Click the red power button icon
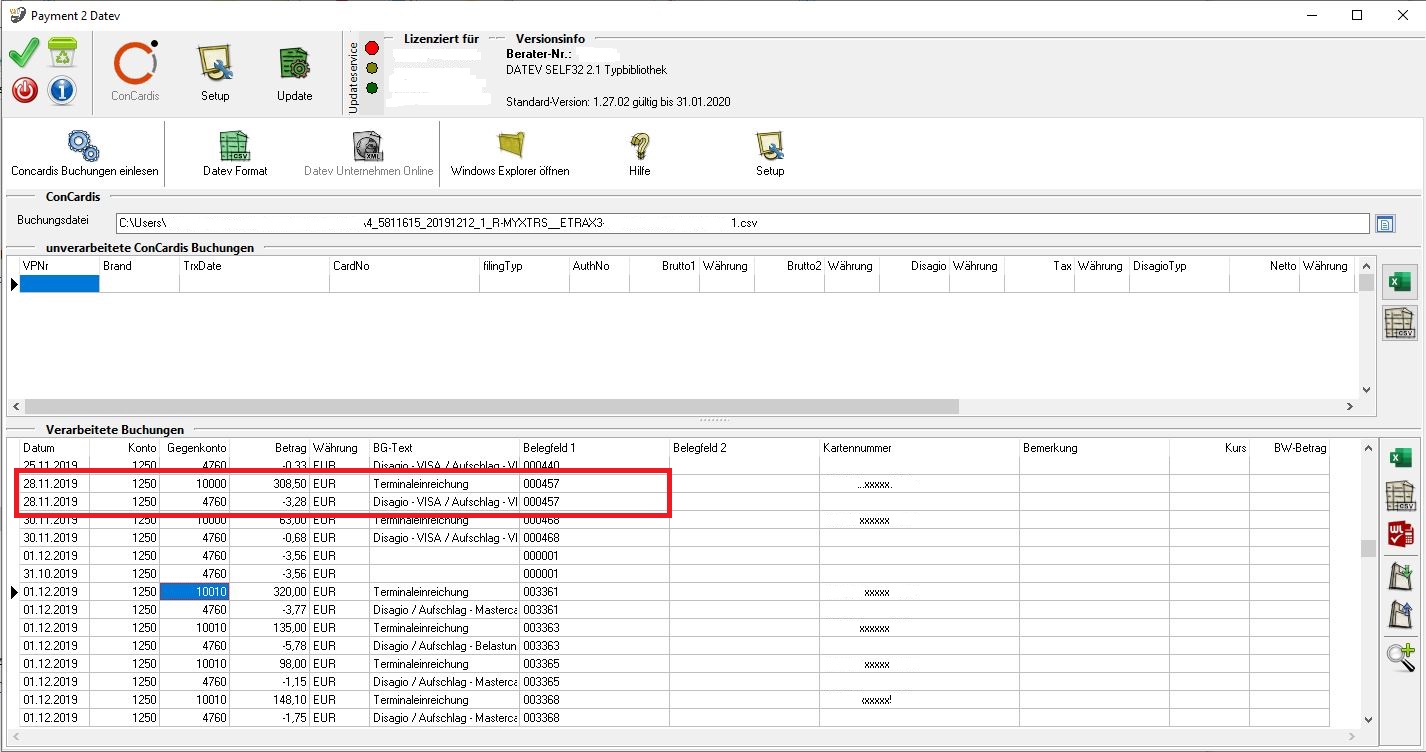Viewport: 1426px width, 752px height. click(25, 90)
